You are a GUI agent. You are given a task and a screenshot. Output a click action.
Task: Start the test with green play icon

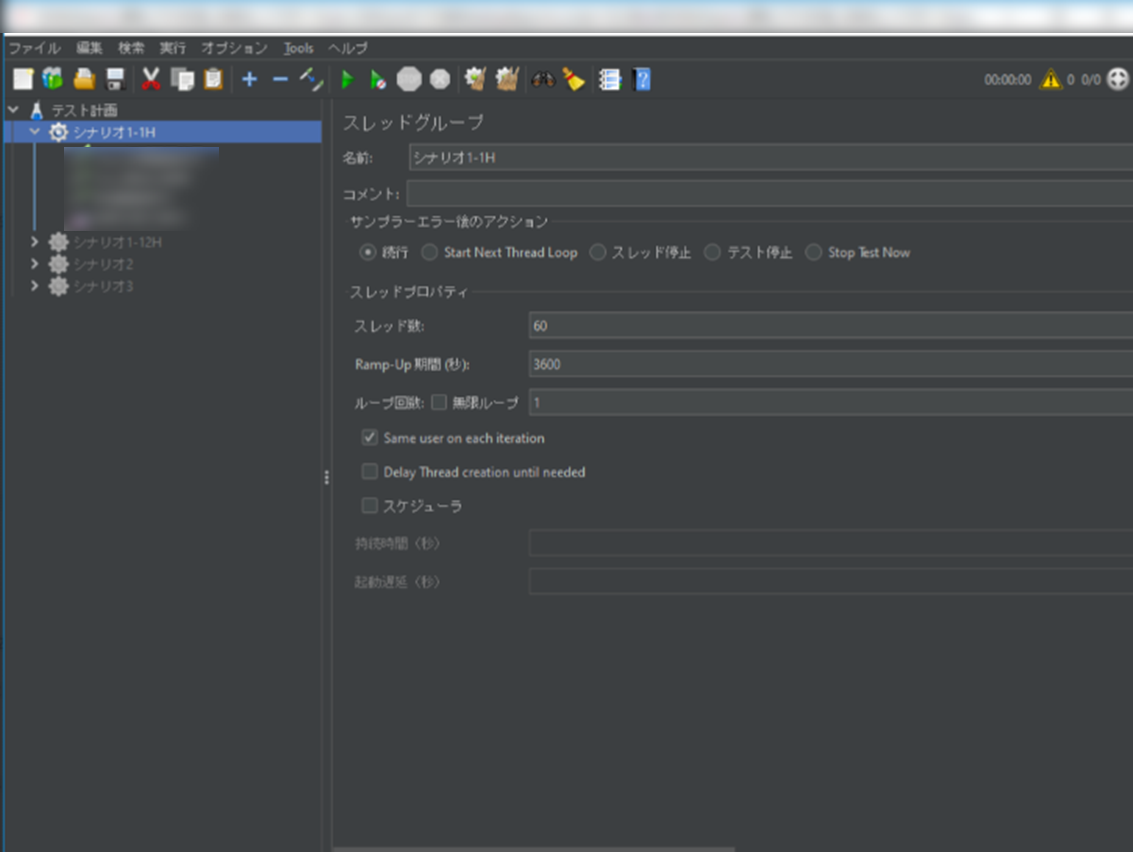(347, 79)
